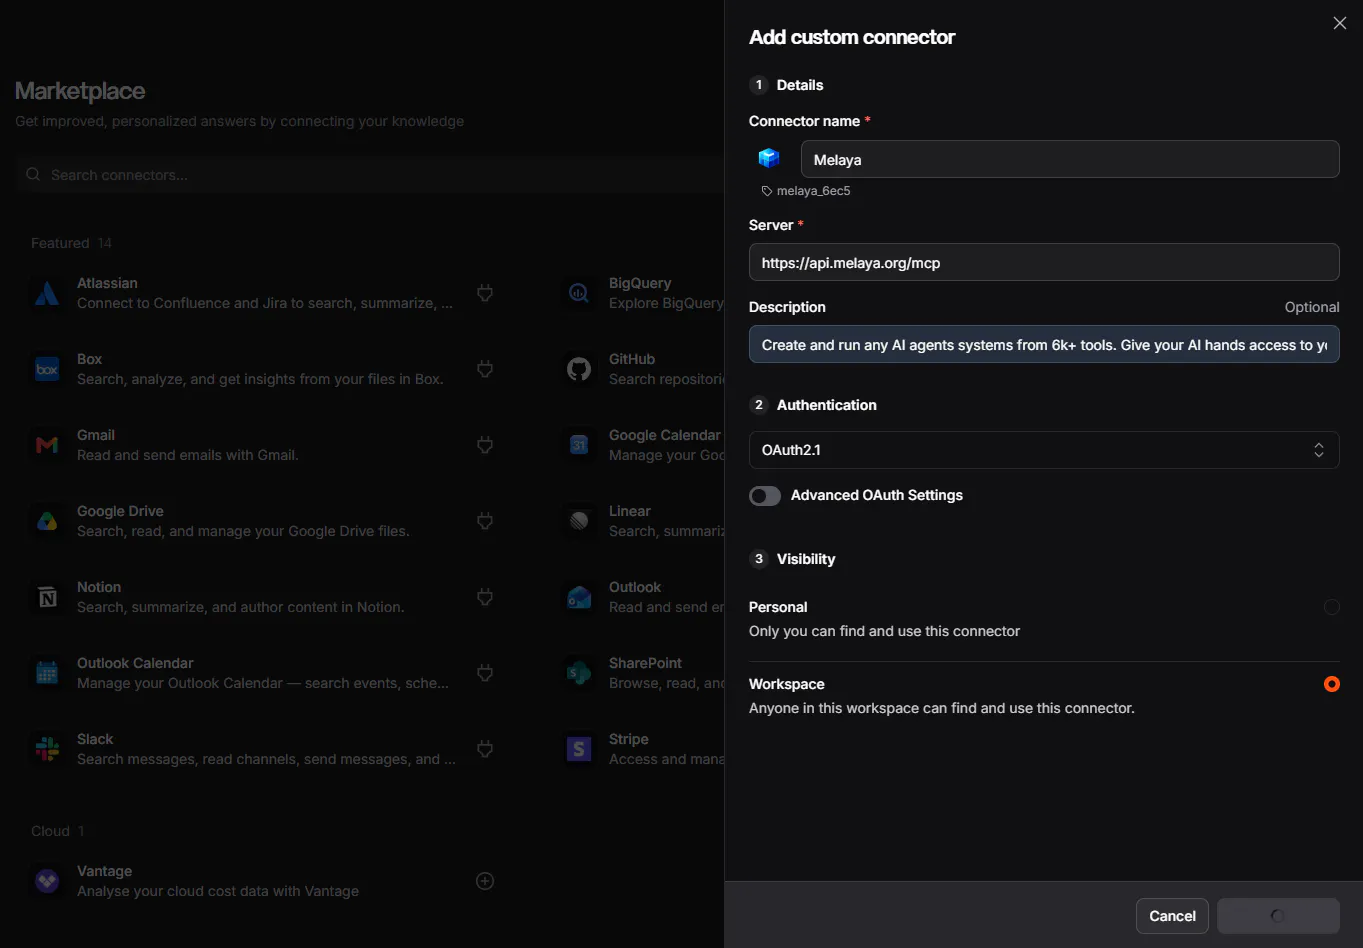Click the plus icon next to Vantage

click(x=485, y=881)
